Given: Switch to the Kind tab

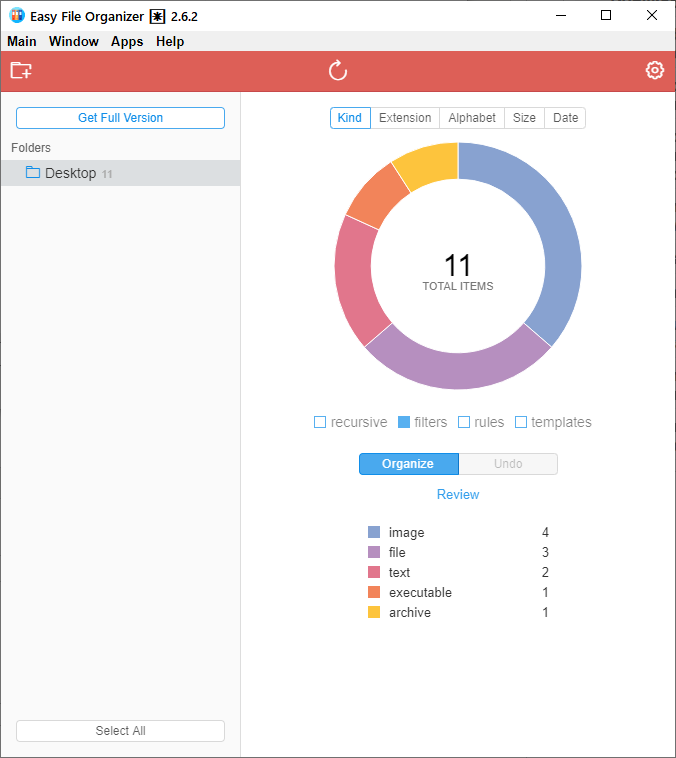Looking at the screenshot, I should pyautogui.click(x=350, y=118).
